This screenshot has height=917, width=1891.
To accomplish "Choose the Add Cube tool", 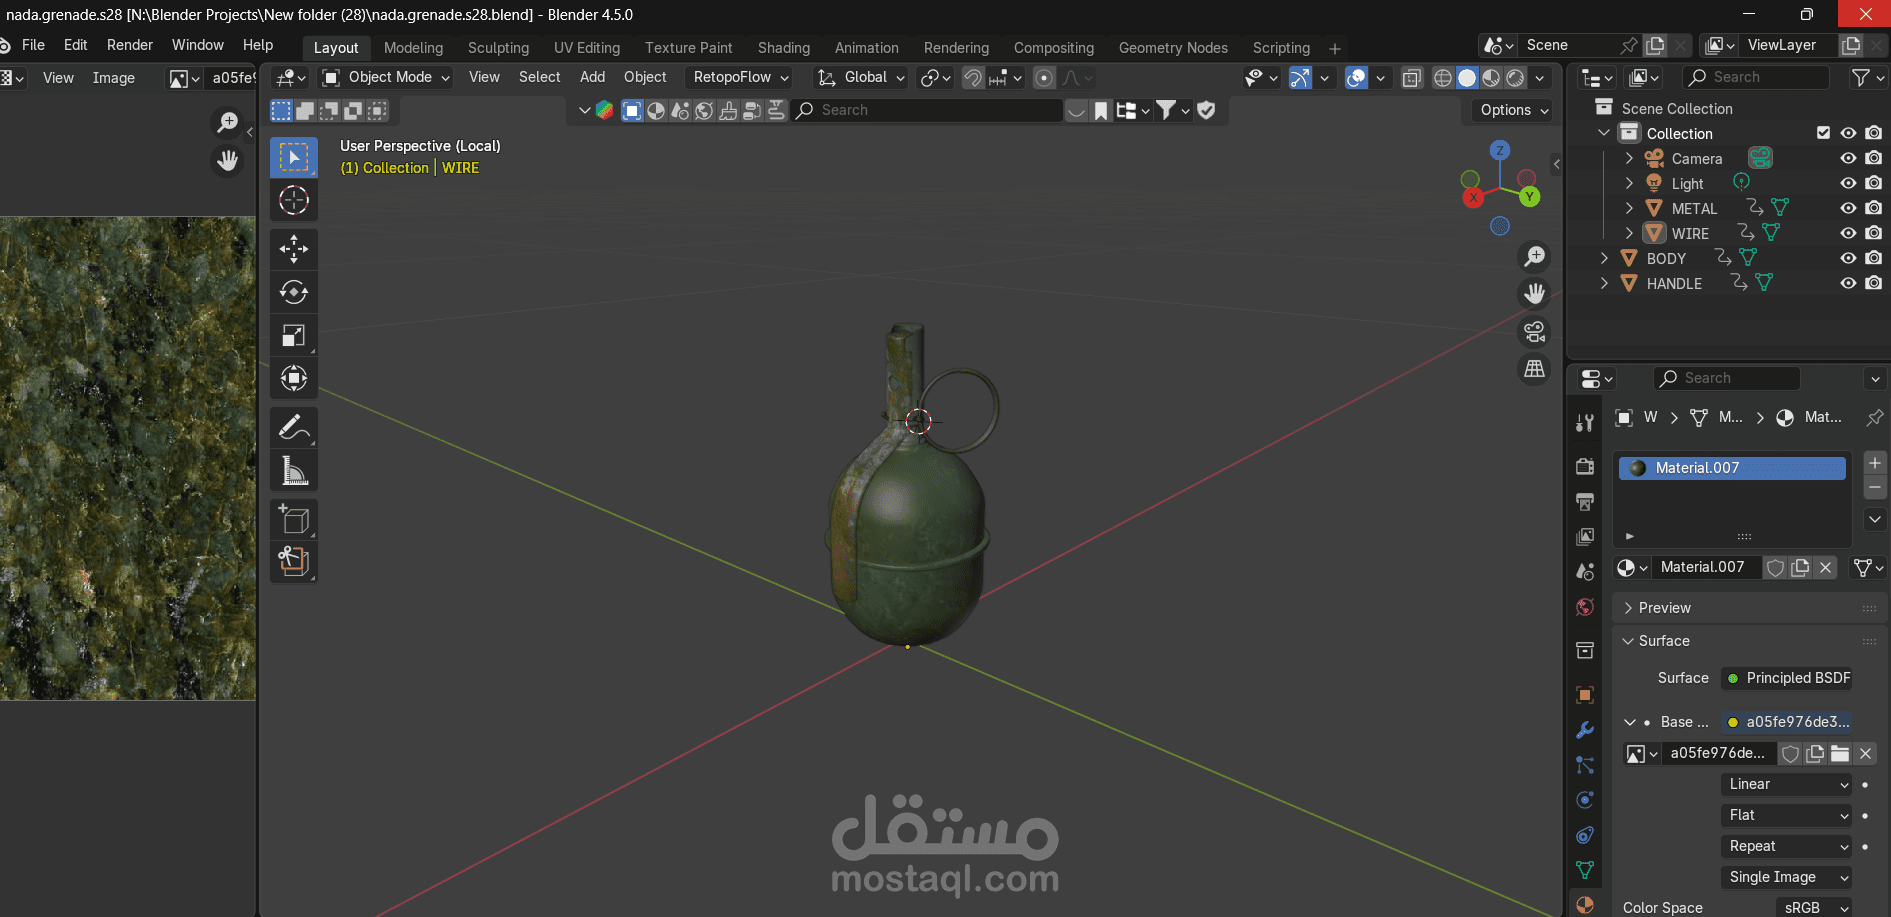I will [293, 519].
